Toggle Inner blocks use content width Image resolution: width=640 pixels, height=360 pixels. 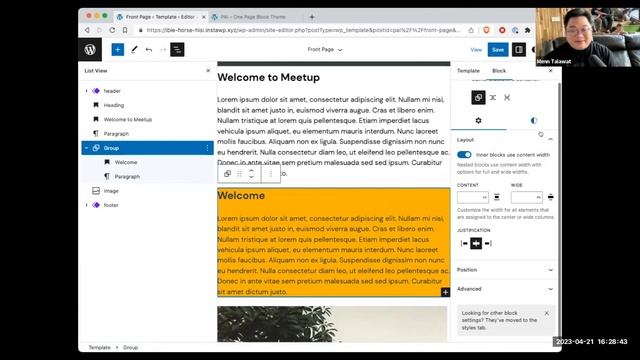pos(464,155)
